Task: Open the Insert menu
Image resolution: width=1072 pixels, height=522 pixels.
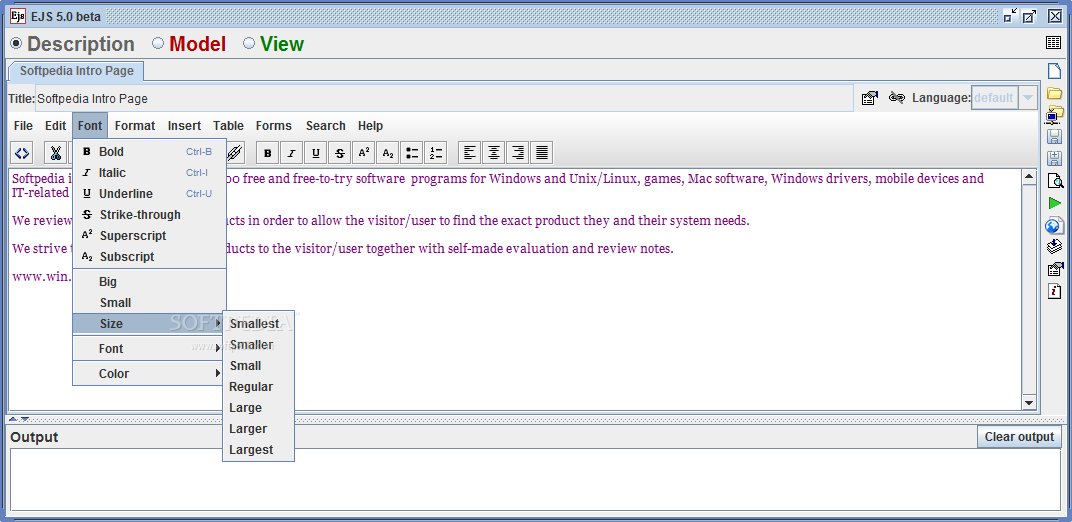Action: 185,126
